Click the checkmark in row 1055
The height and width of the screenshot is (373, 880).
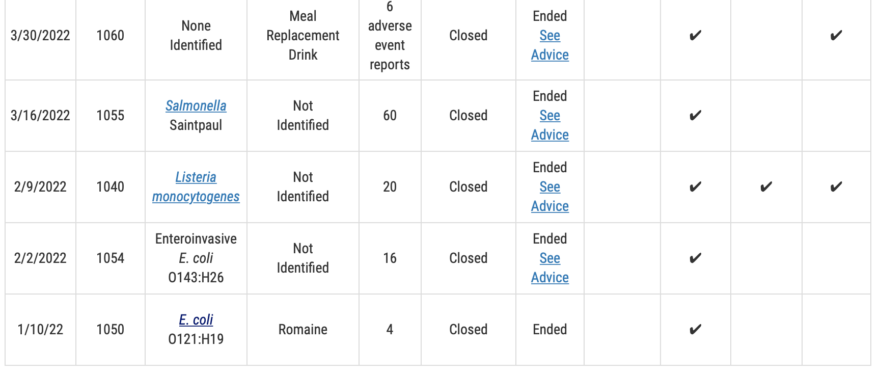pyautogui.click(x=695, y=116)
